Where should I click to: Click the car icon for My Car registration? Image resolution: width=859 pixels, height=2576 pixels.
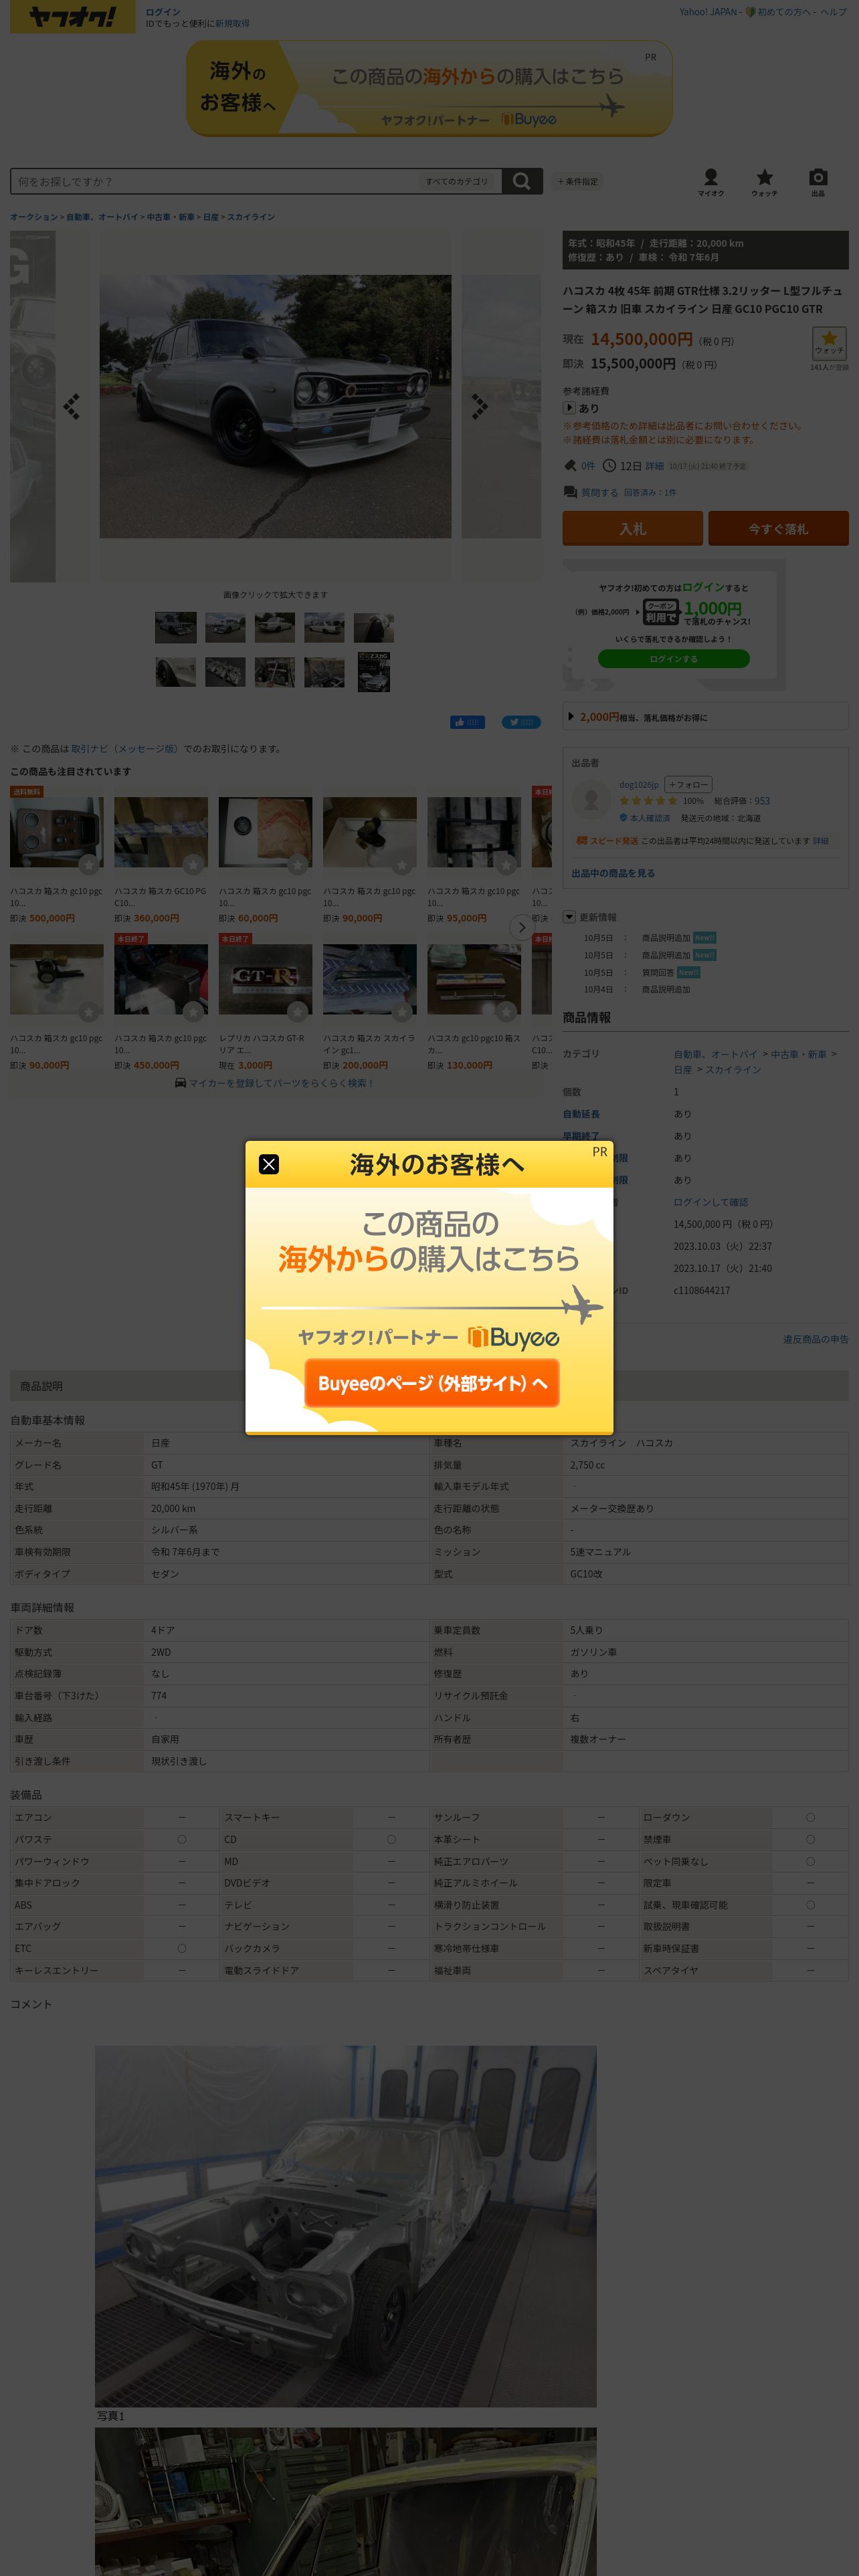click(x=180, y=1083)
